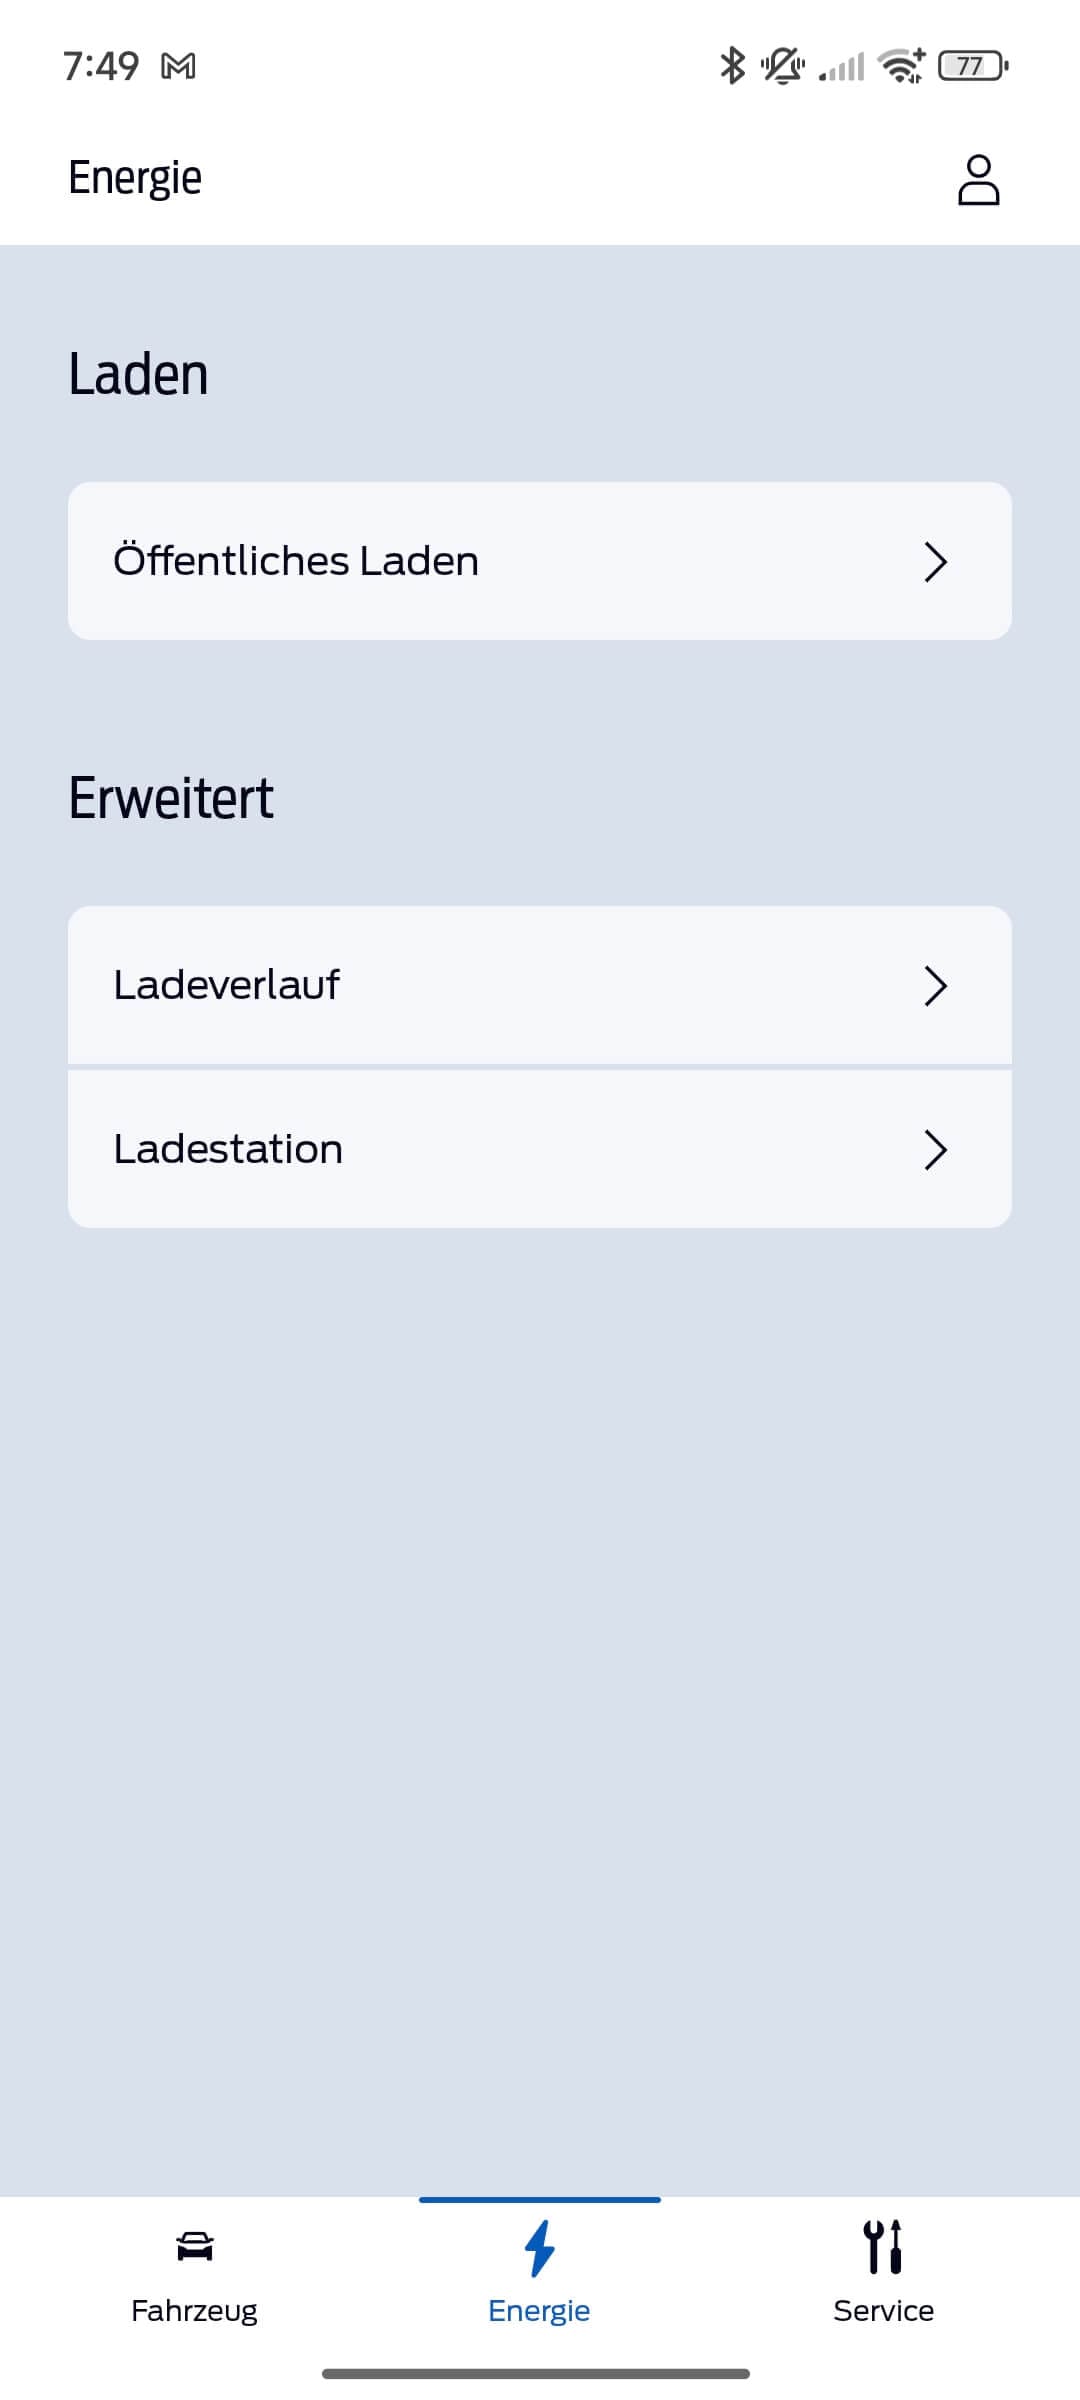This screenshot has height=2400, width=1080.
Task: Tap the cellular signal strength icon
Action: tap(842, 68)
